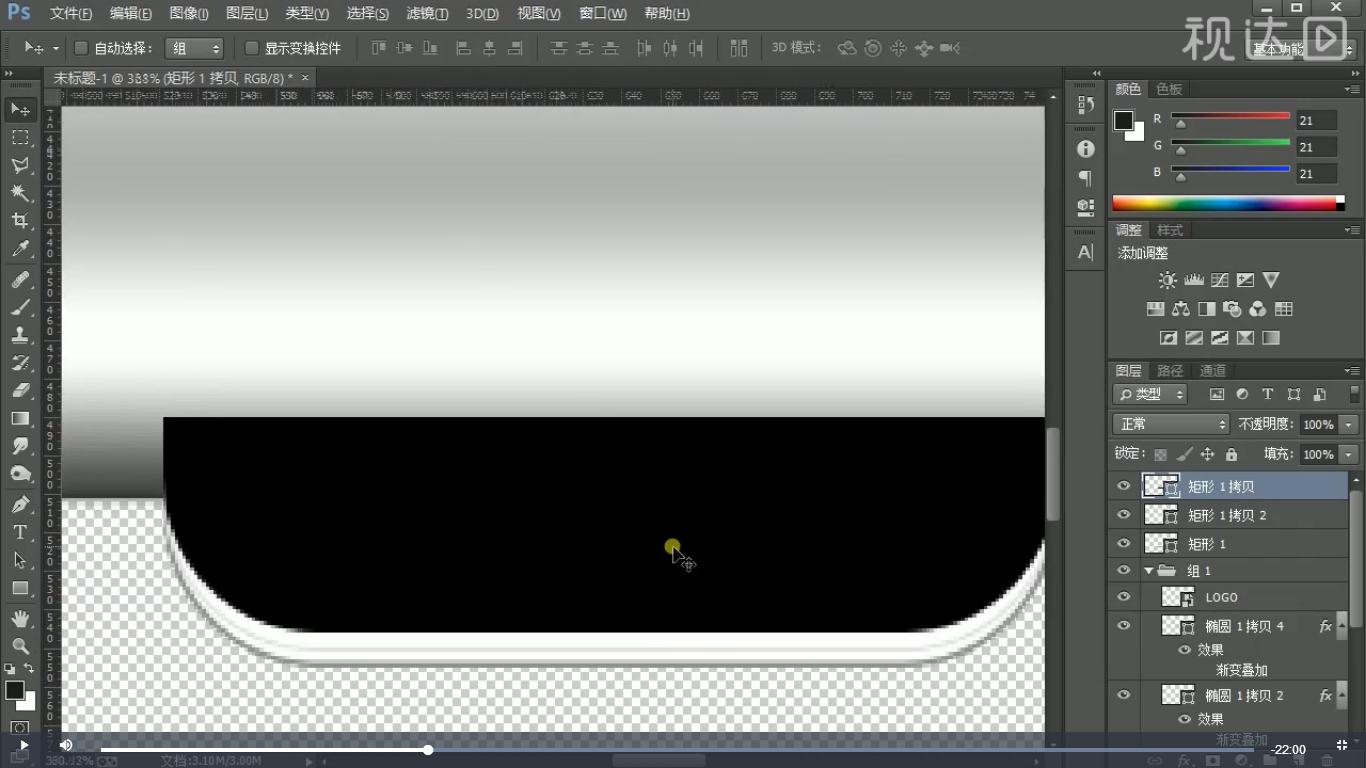Select the Crop tool
The height and width of the screenshot is (768, 1366).
[x=20, y=221]
